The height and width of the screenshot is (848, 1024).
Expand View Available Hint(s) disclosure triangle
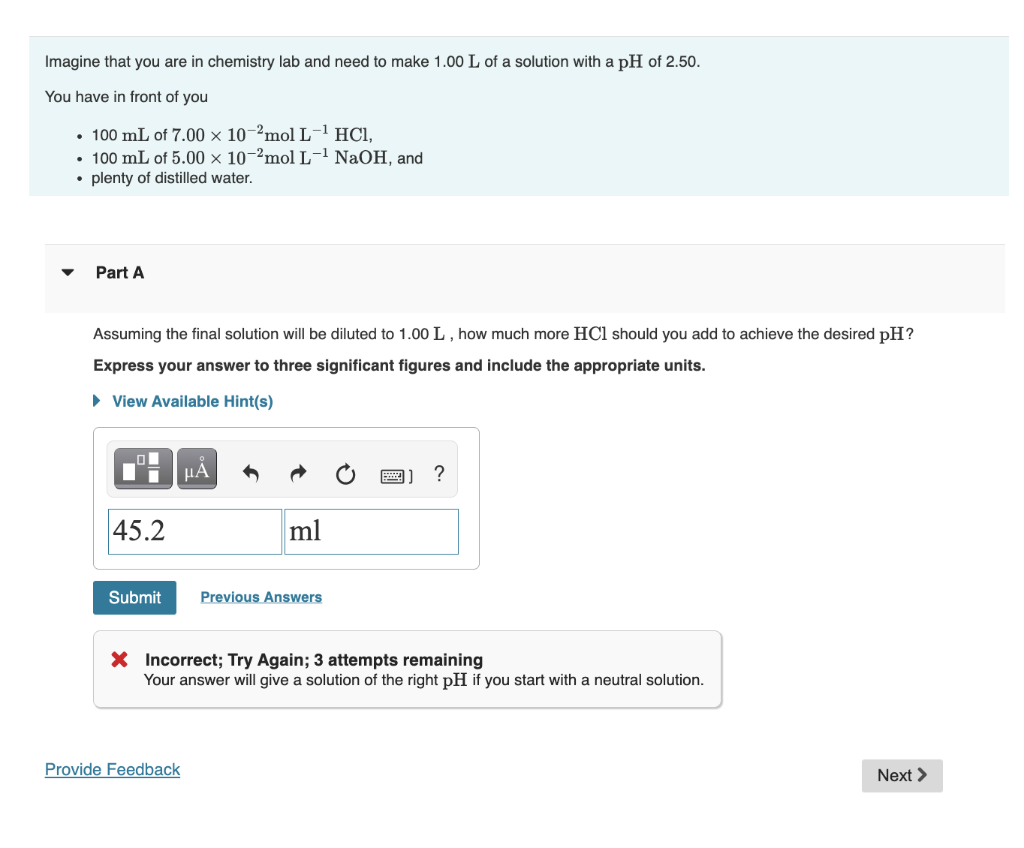click(x=97, y=400)
